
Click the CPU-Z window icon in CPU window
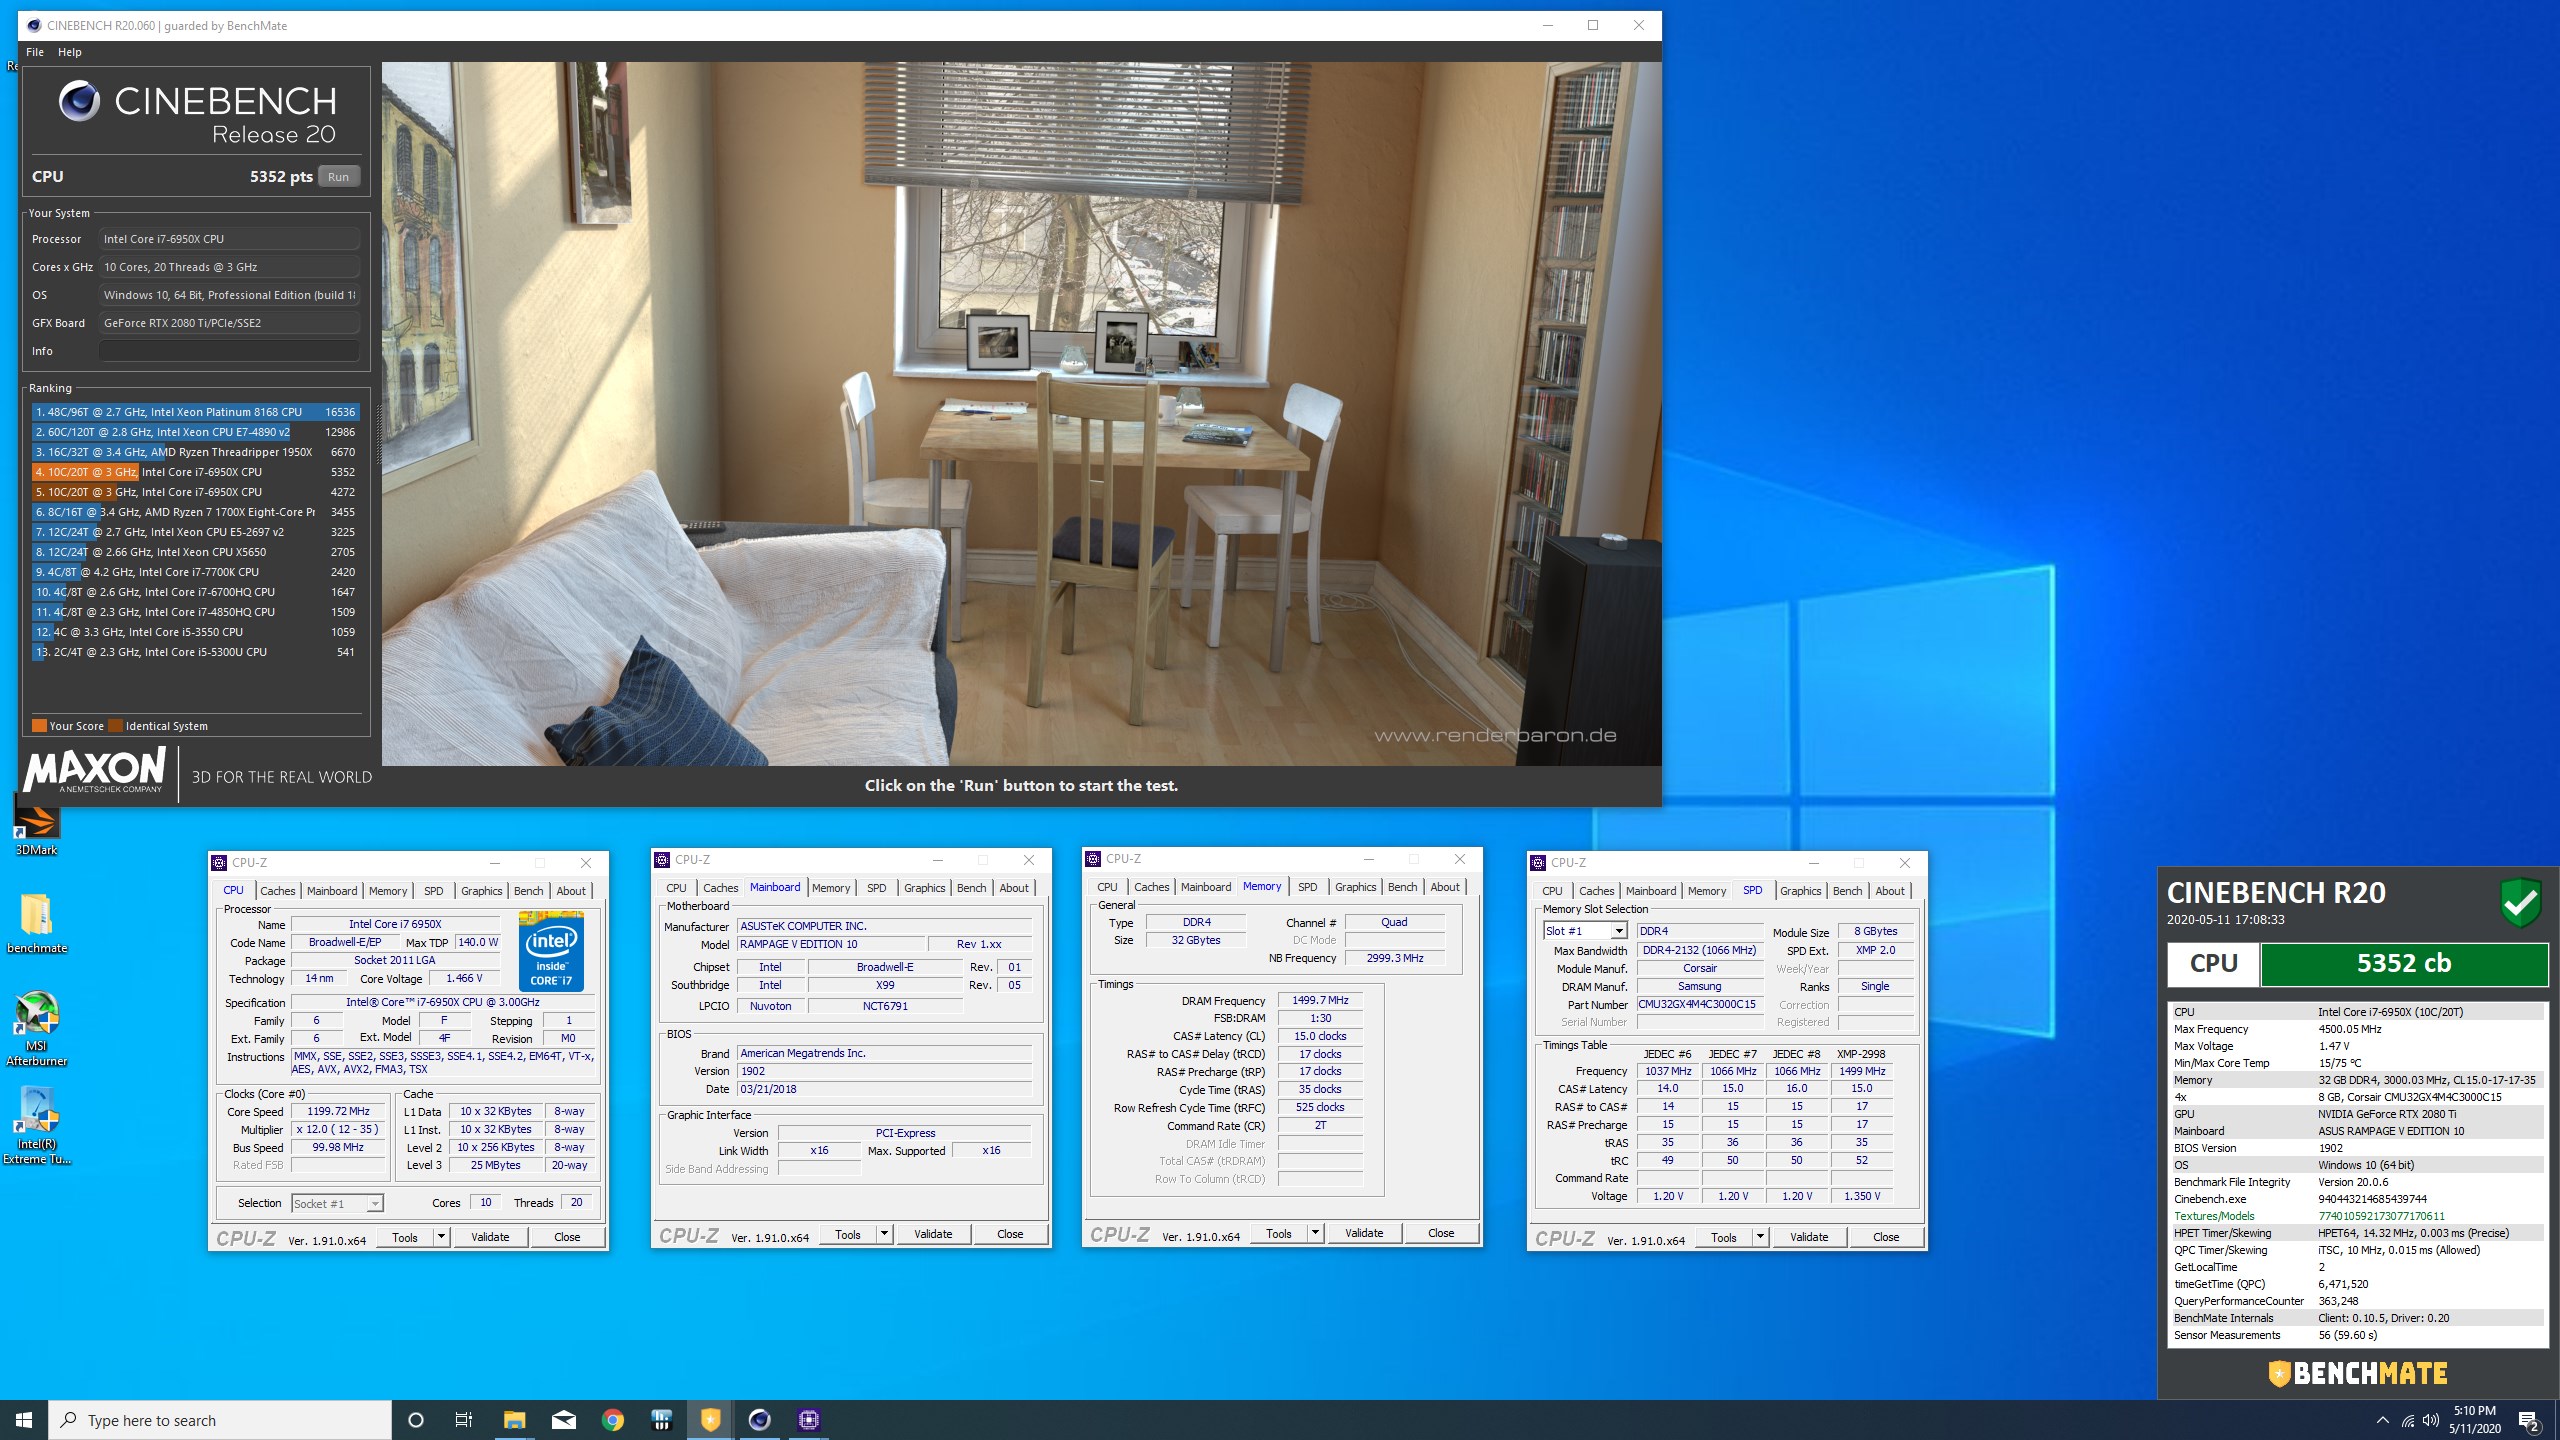click(x=219, y=863)
